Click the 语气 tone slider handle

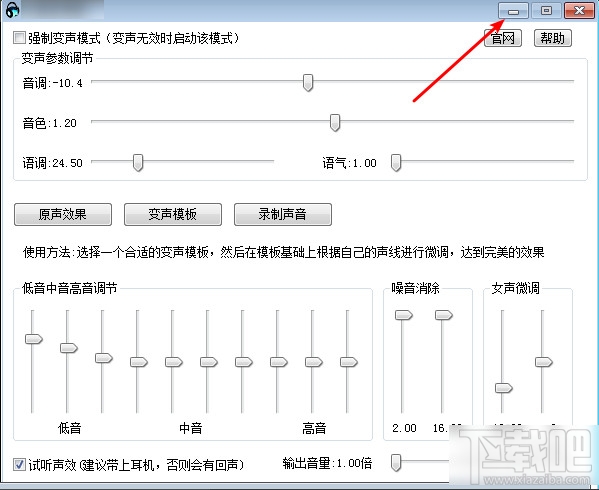pos(396,163)
